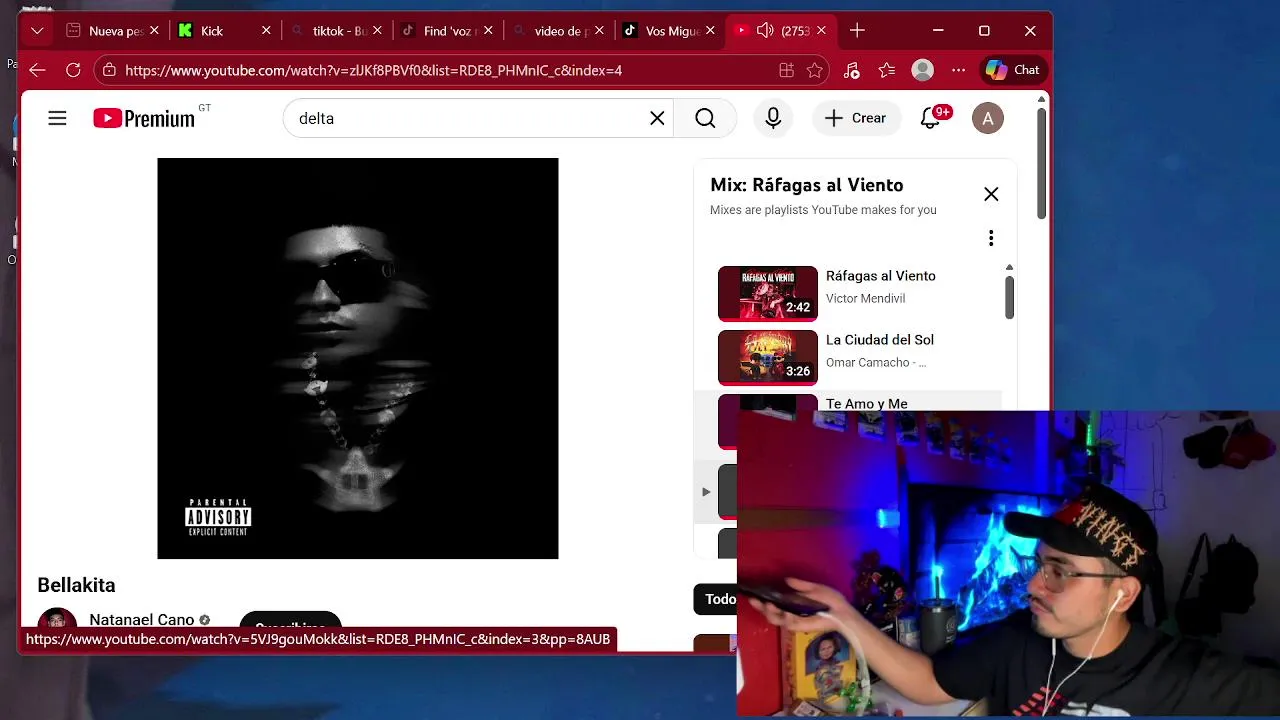The height and width of the screenshot is (720, 1280).
Task: Switch to the Vos Migue TikTok tab
Action: [x=668, y=31]
